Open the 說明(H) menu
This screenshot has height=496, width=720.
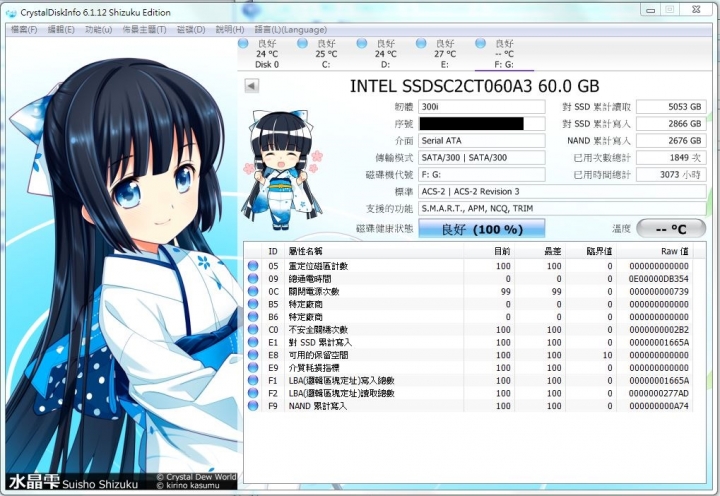(230, 30)
